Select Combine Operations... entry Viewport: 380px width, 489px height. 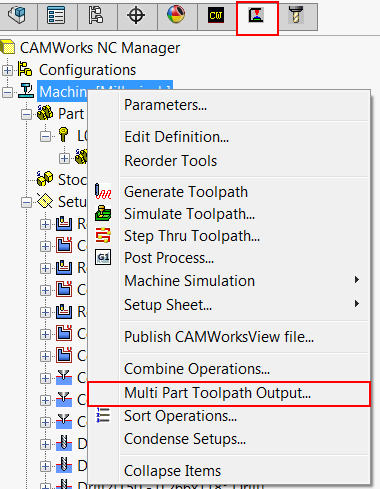tap(197, 369)
